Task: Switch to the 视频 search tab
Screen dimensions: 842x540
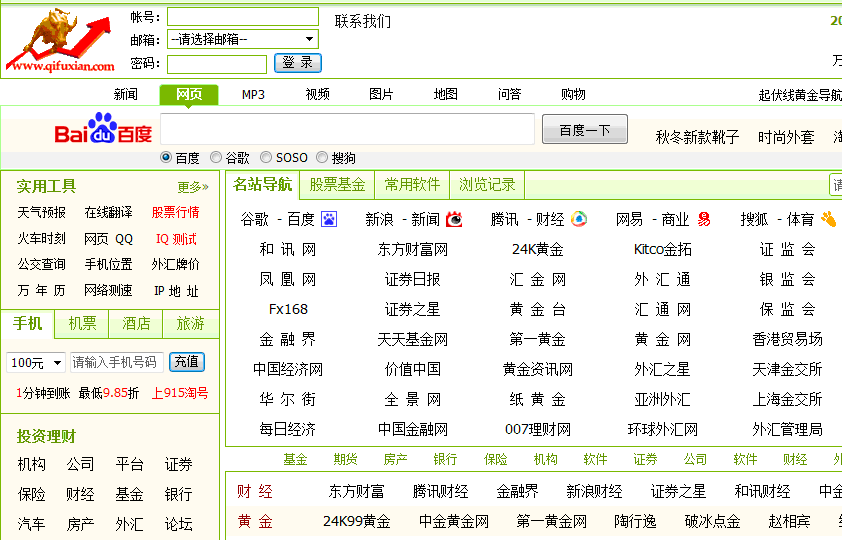Action: [317, 94]
